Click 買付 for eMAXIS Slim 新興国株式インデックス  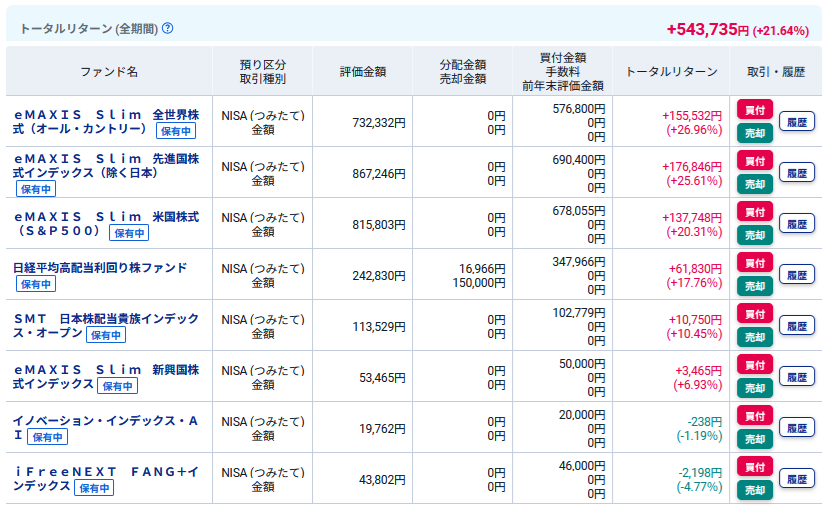[755, 365]
